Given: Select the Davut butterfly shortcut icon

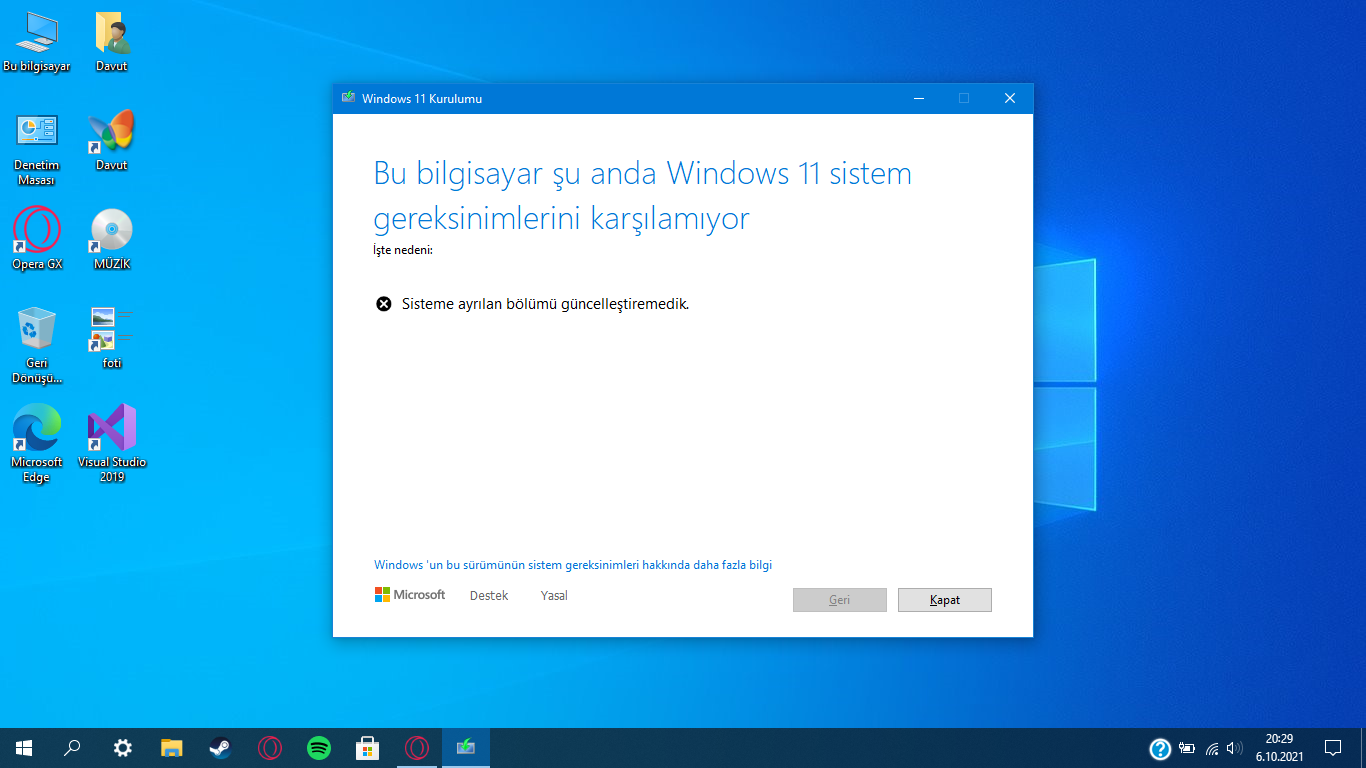Looking at the screenshot, I should pyautogui.click(x=112, y=141).
